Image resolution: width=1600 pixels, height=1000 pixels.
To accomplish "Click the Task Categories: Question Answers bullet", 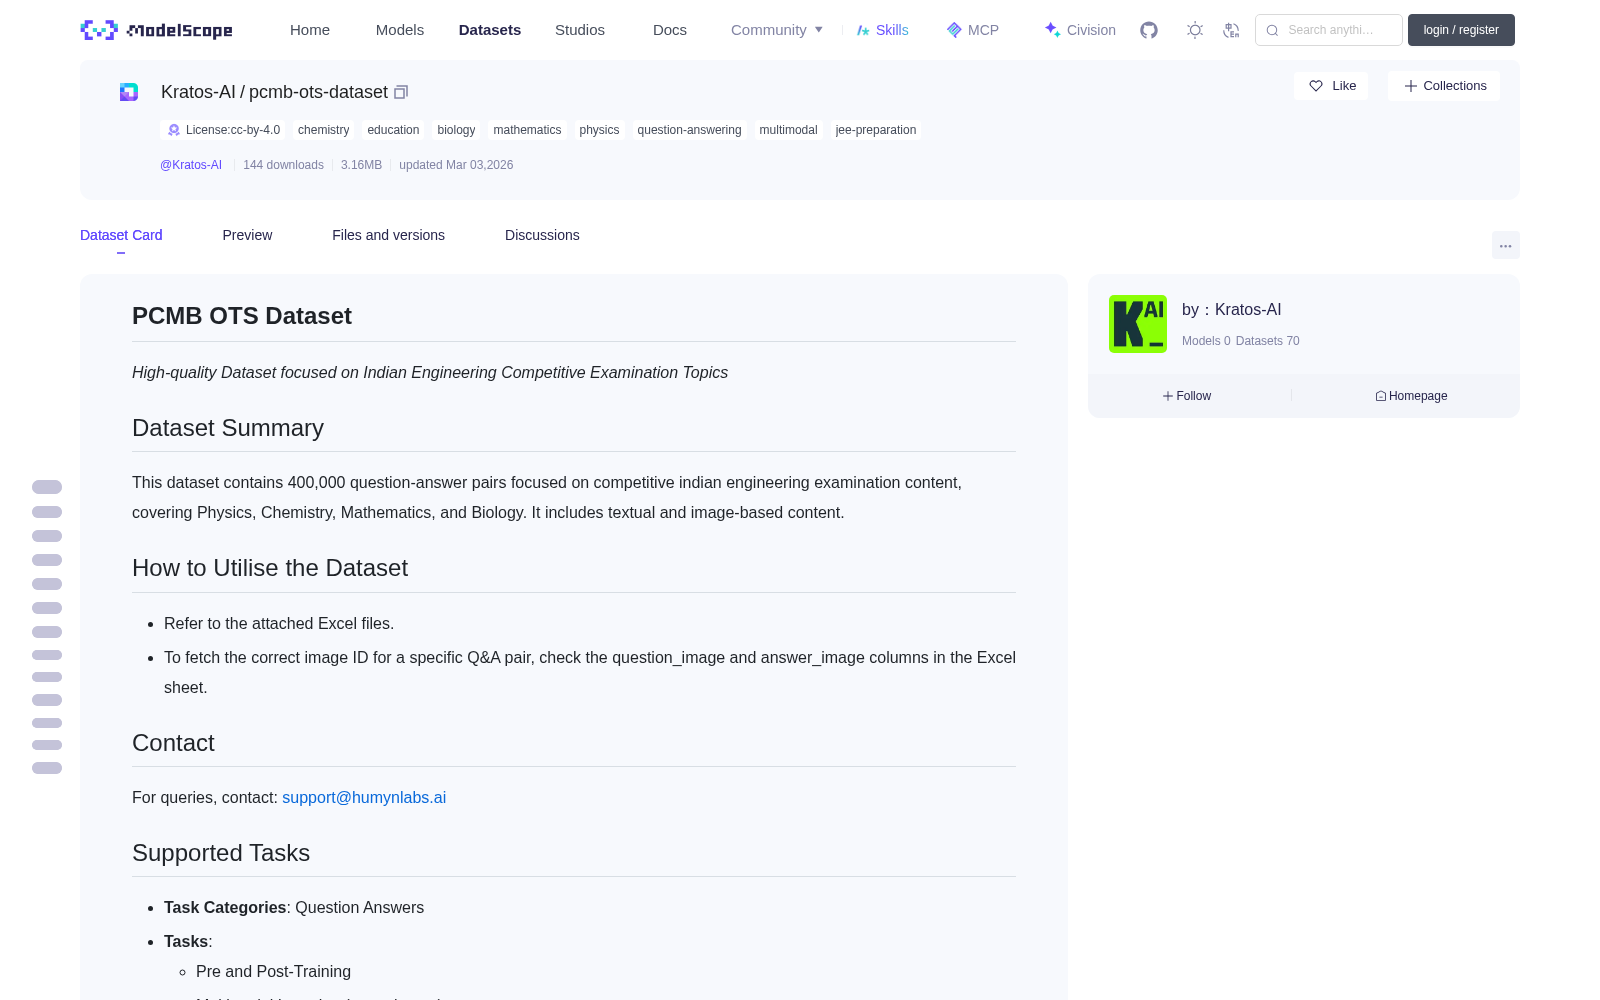I will pyautogui.click(x=294, y=908).
